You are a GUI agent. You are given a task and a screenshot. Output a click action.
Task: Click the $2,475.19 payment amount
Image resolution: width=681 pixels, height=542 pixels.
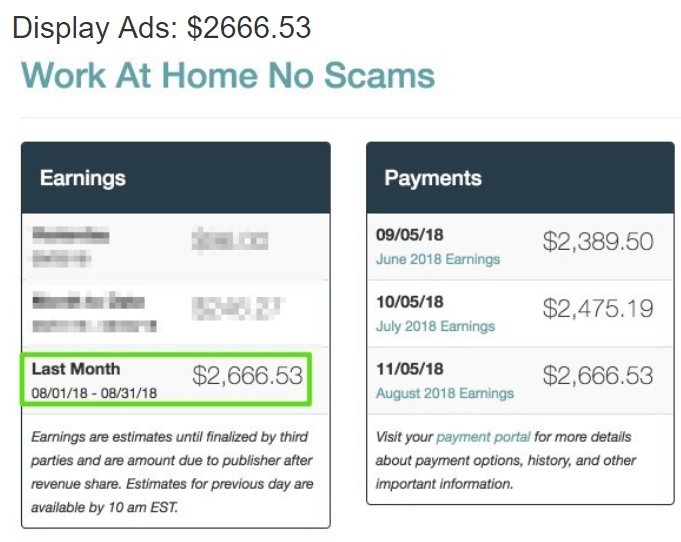click(x=598, y=308)
